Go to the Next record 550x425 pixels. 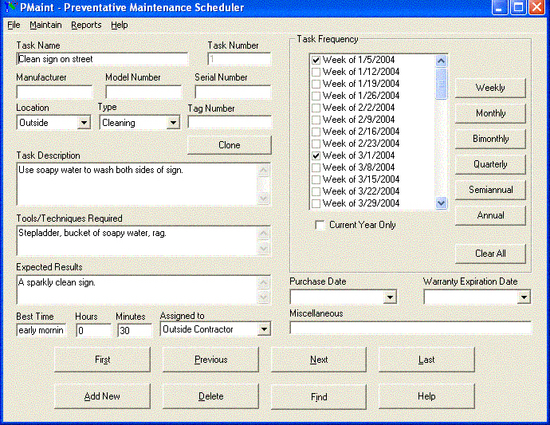(x=319, y=360)
